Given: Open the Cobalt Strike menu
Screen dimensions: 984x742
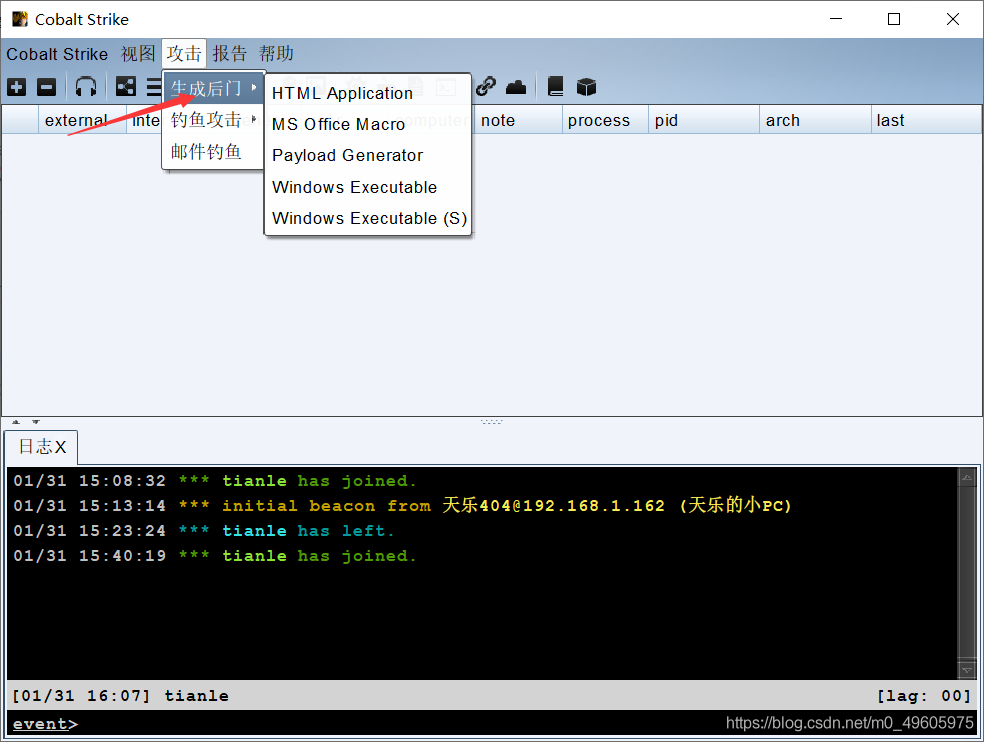Looking at the screenshot, I should pyautogui.click(x=57, y=54).
